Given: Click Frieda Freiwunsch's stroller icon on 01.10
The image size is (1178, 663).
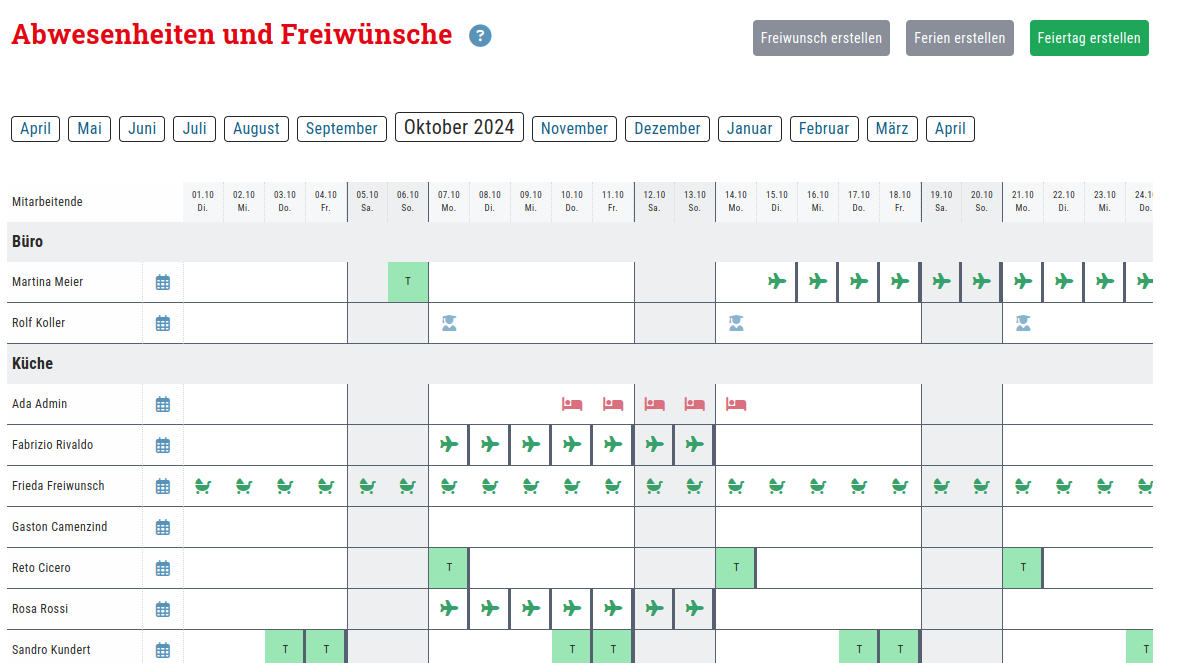Looking at the screenshot, I should (203, 486).
